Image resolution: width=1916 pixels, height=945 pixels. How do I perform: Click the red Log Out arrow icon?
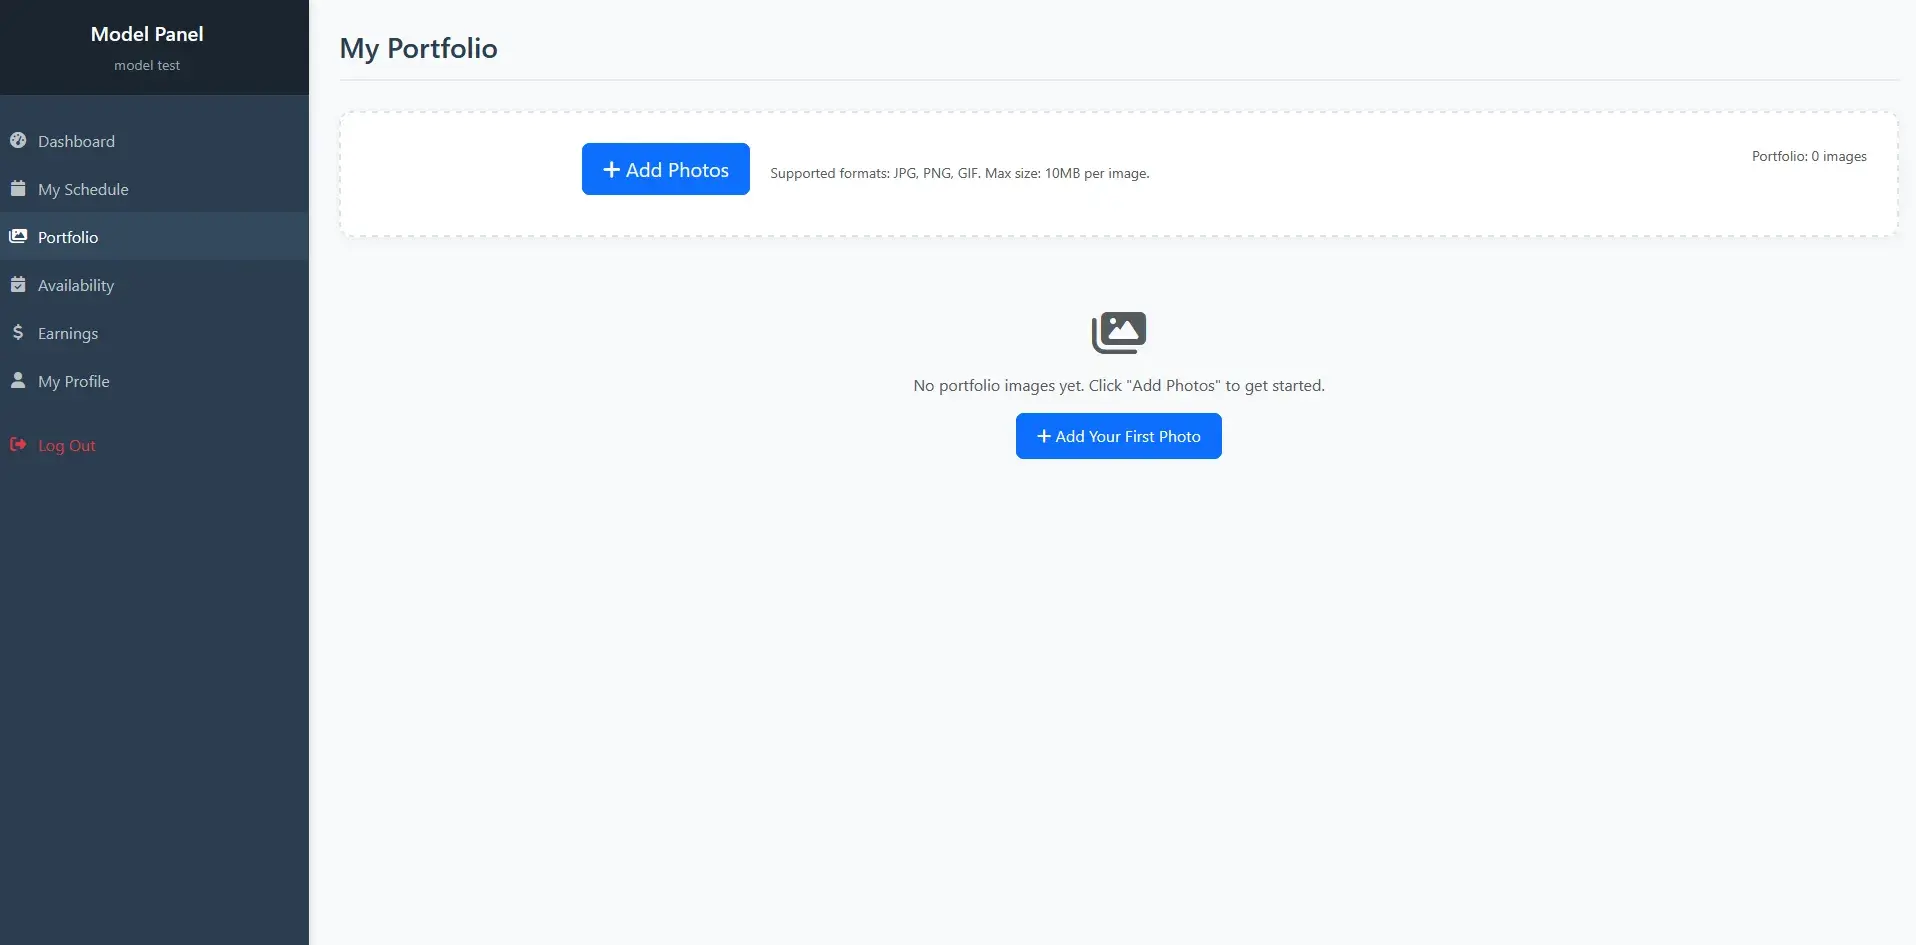(x=18, y=445)
